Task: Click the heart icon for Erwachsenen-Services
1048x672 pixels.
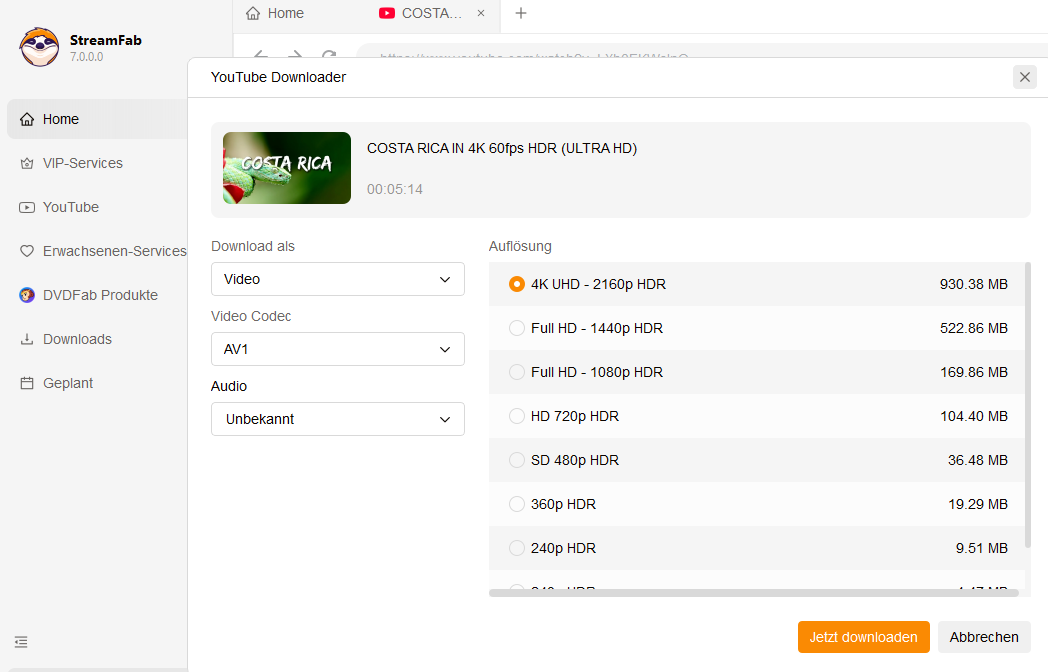Action: pos(27,251)
